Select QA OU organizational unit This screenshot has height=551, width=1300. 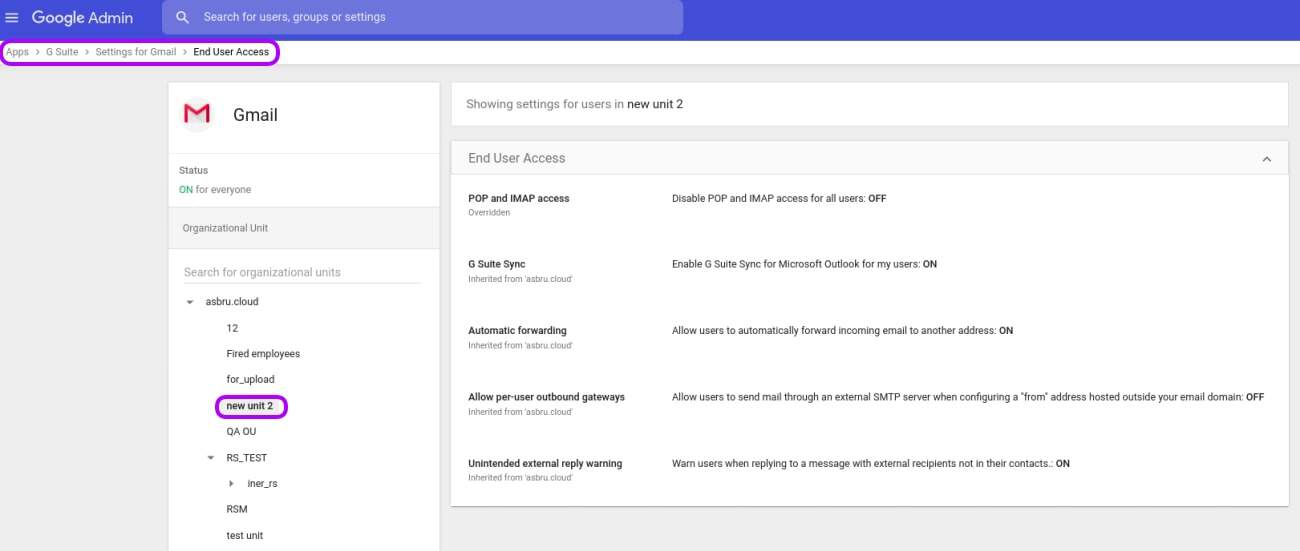tap(242, 432)
